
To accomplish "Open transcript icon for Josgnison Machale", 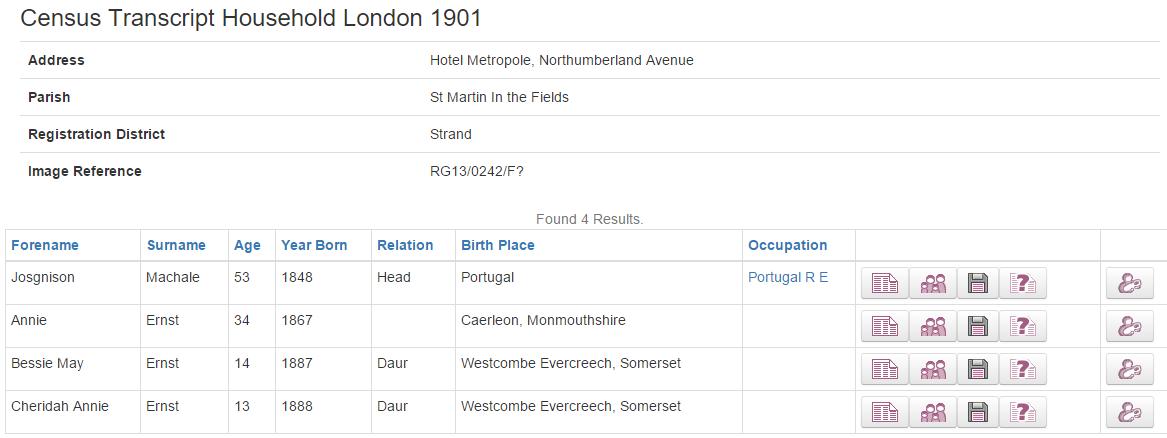I will [885, 283].
